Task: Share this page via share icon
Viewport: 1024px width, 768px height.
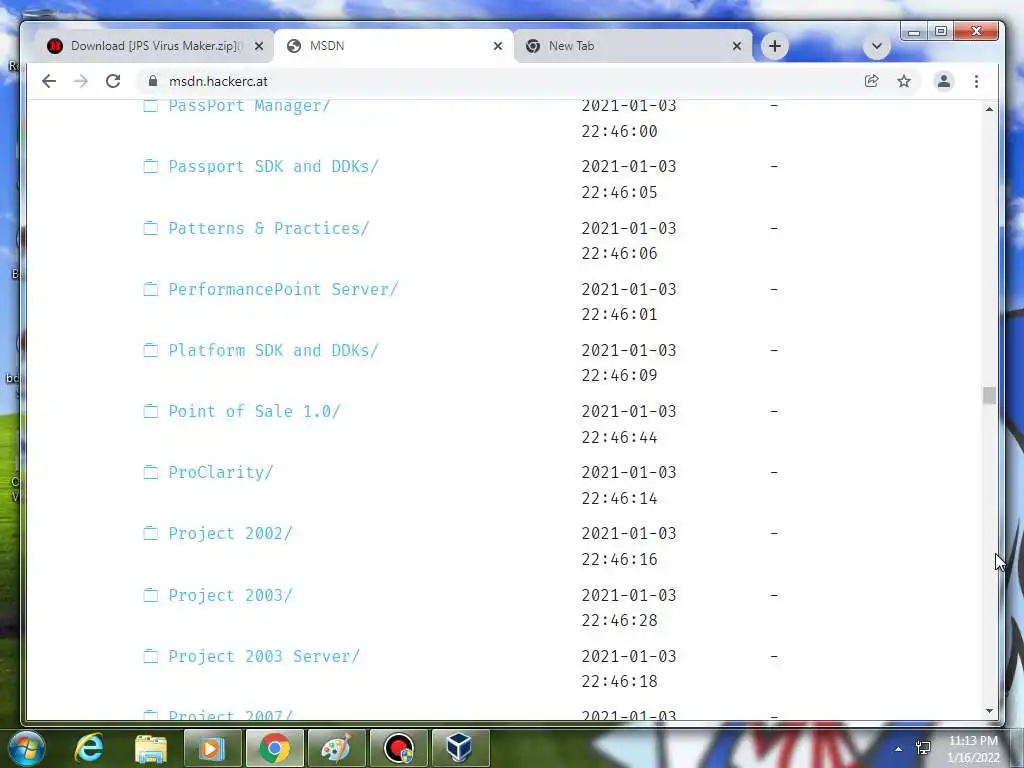Action: [x=871, y=81]
